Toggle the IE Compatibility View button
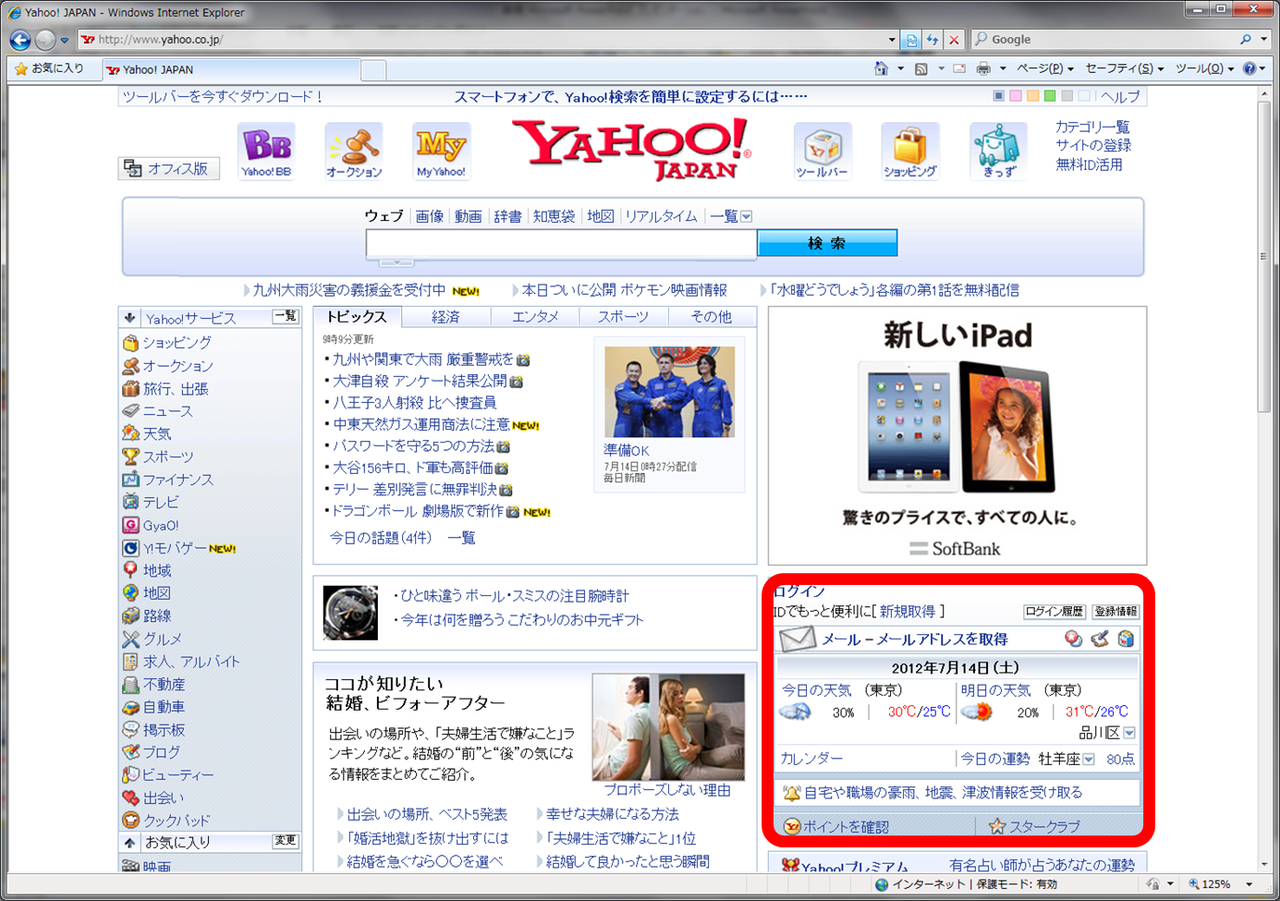Screen dimensions: 1280x901 911,40
